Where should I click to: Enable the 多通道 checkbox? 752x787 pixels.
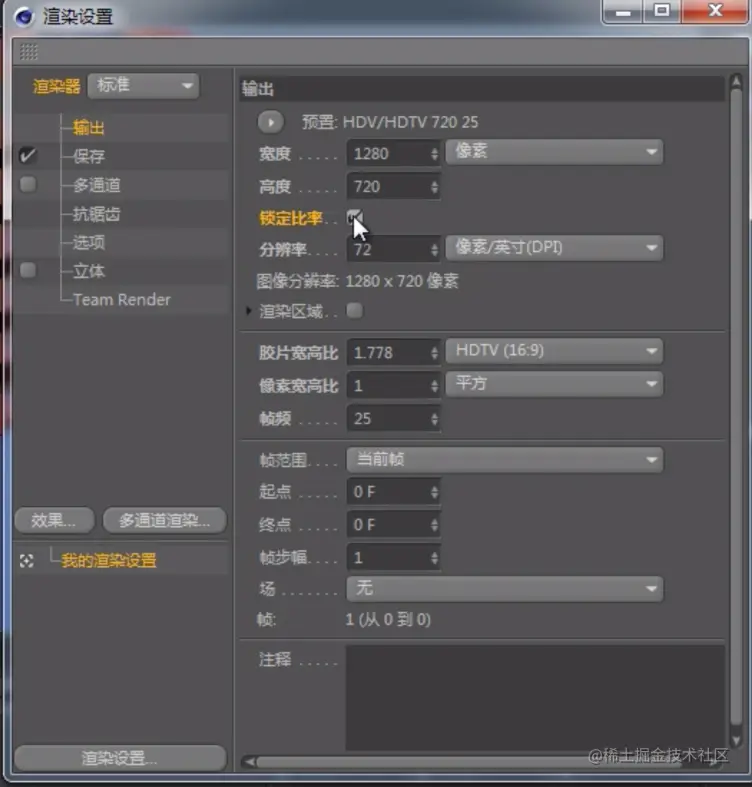point(28,184)
